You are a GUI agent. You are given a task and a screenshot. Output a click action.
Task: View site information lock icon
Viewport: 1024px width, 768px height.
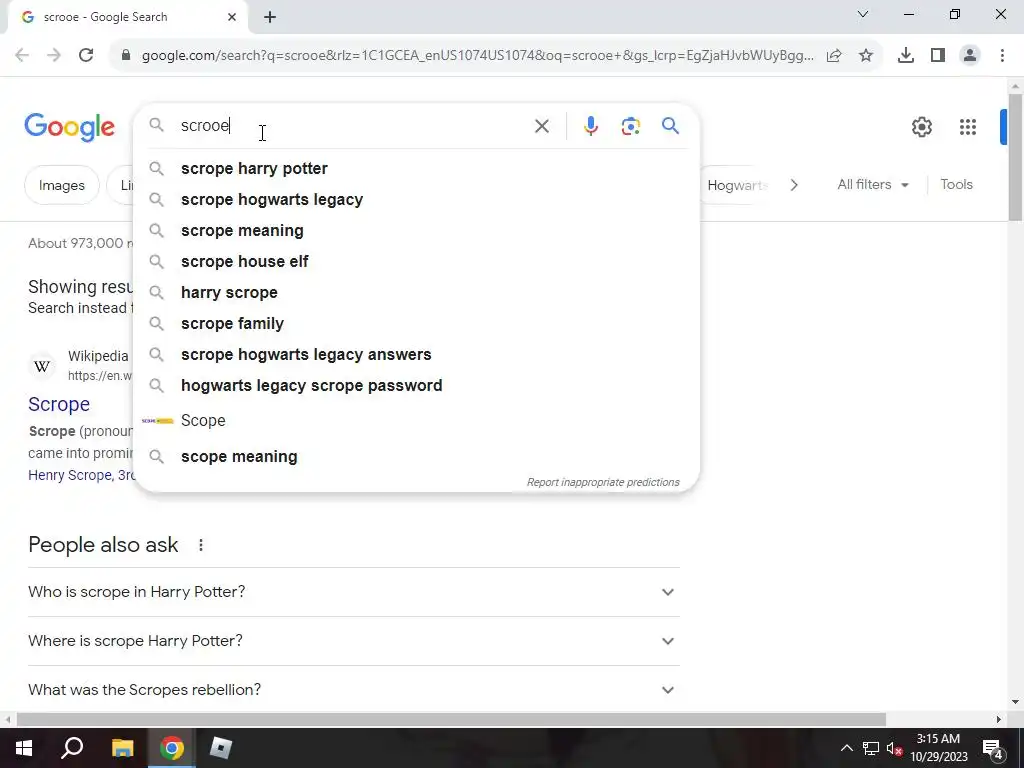click(x=126, y=55)
